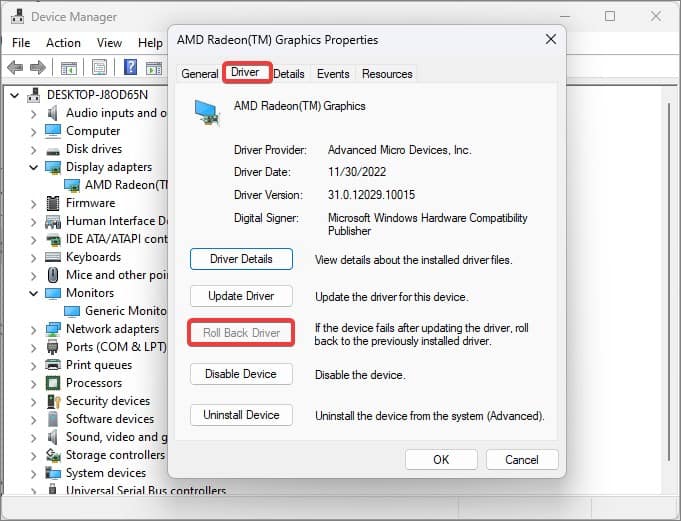The height and width of the screenshot is (521, 681).
Task: Collapse the Monitors category
Action: click(x=33, y=293)
